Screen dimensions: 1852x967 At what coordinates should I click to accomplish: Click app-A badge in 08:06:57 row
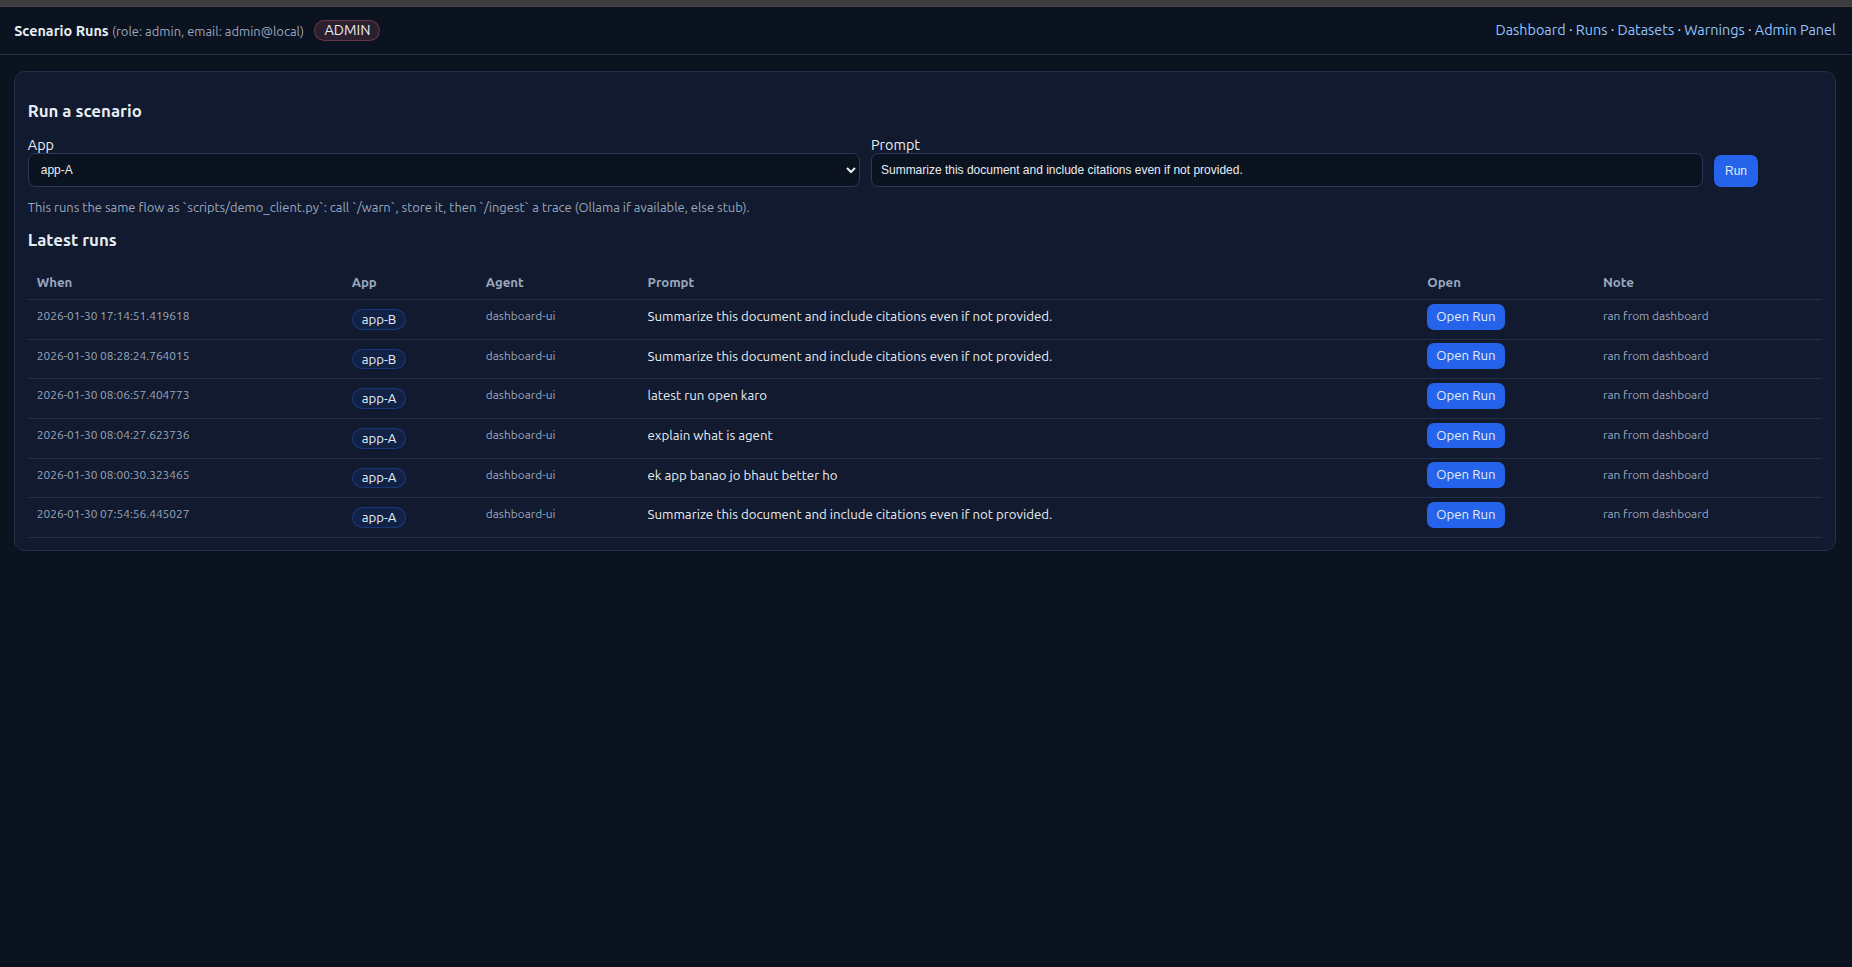(x=378, y=399)
